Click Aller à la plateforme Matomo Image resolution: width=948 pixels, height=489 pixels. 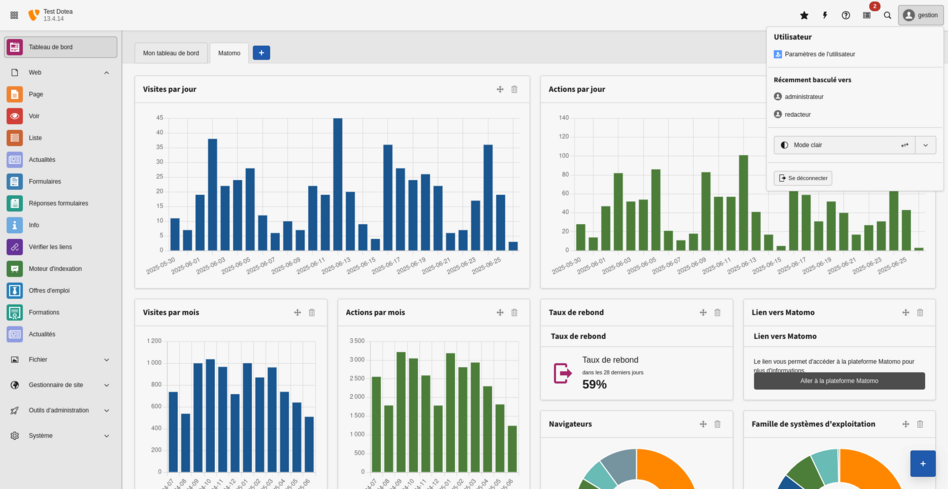pos(839,381)
